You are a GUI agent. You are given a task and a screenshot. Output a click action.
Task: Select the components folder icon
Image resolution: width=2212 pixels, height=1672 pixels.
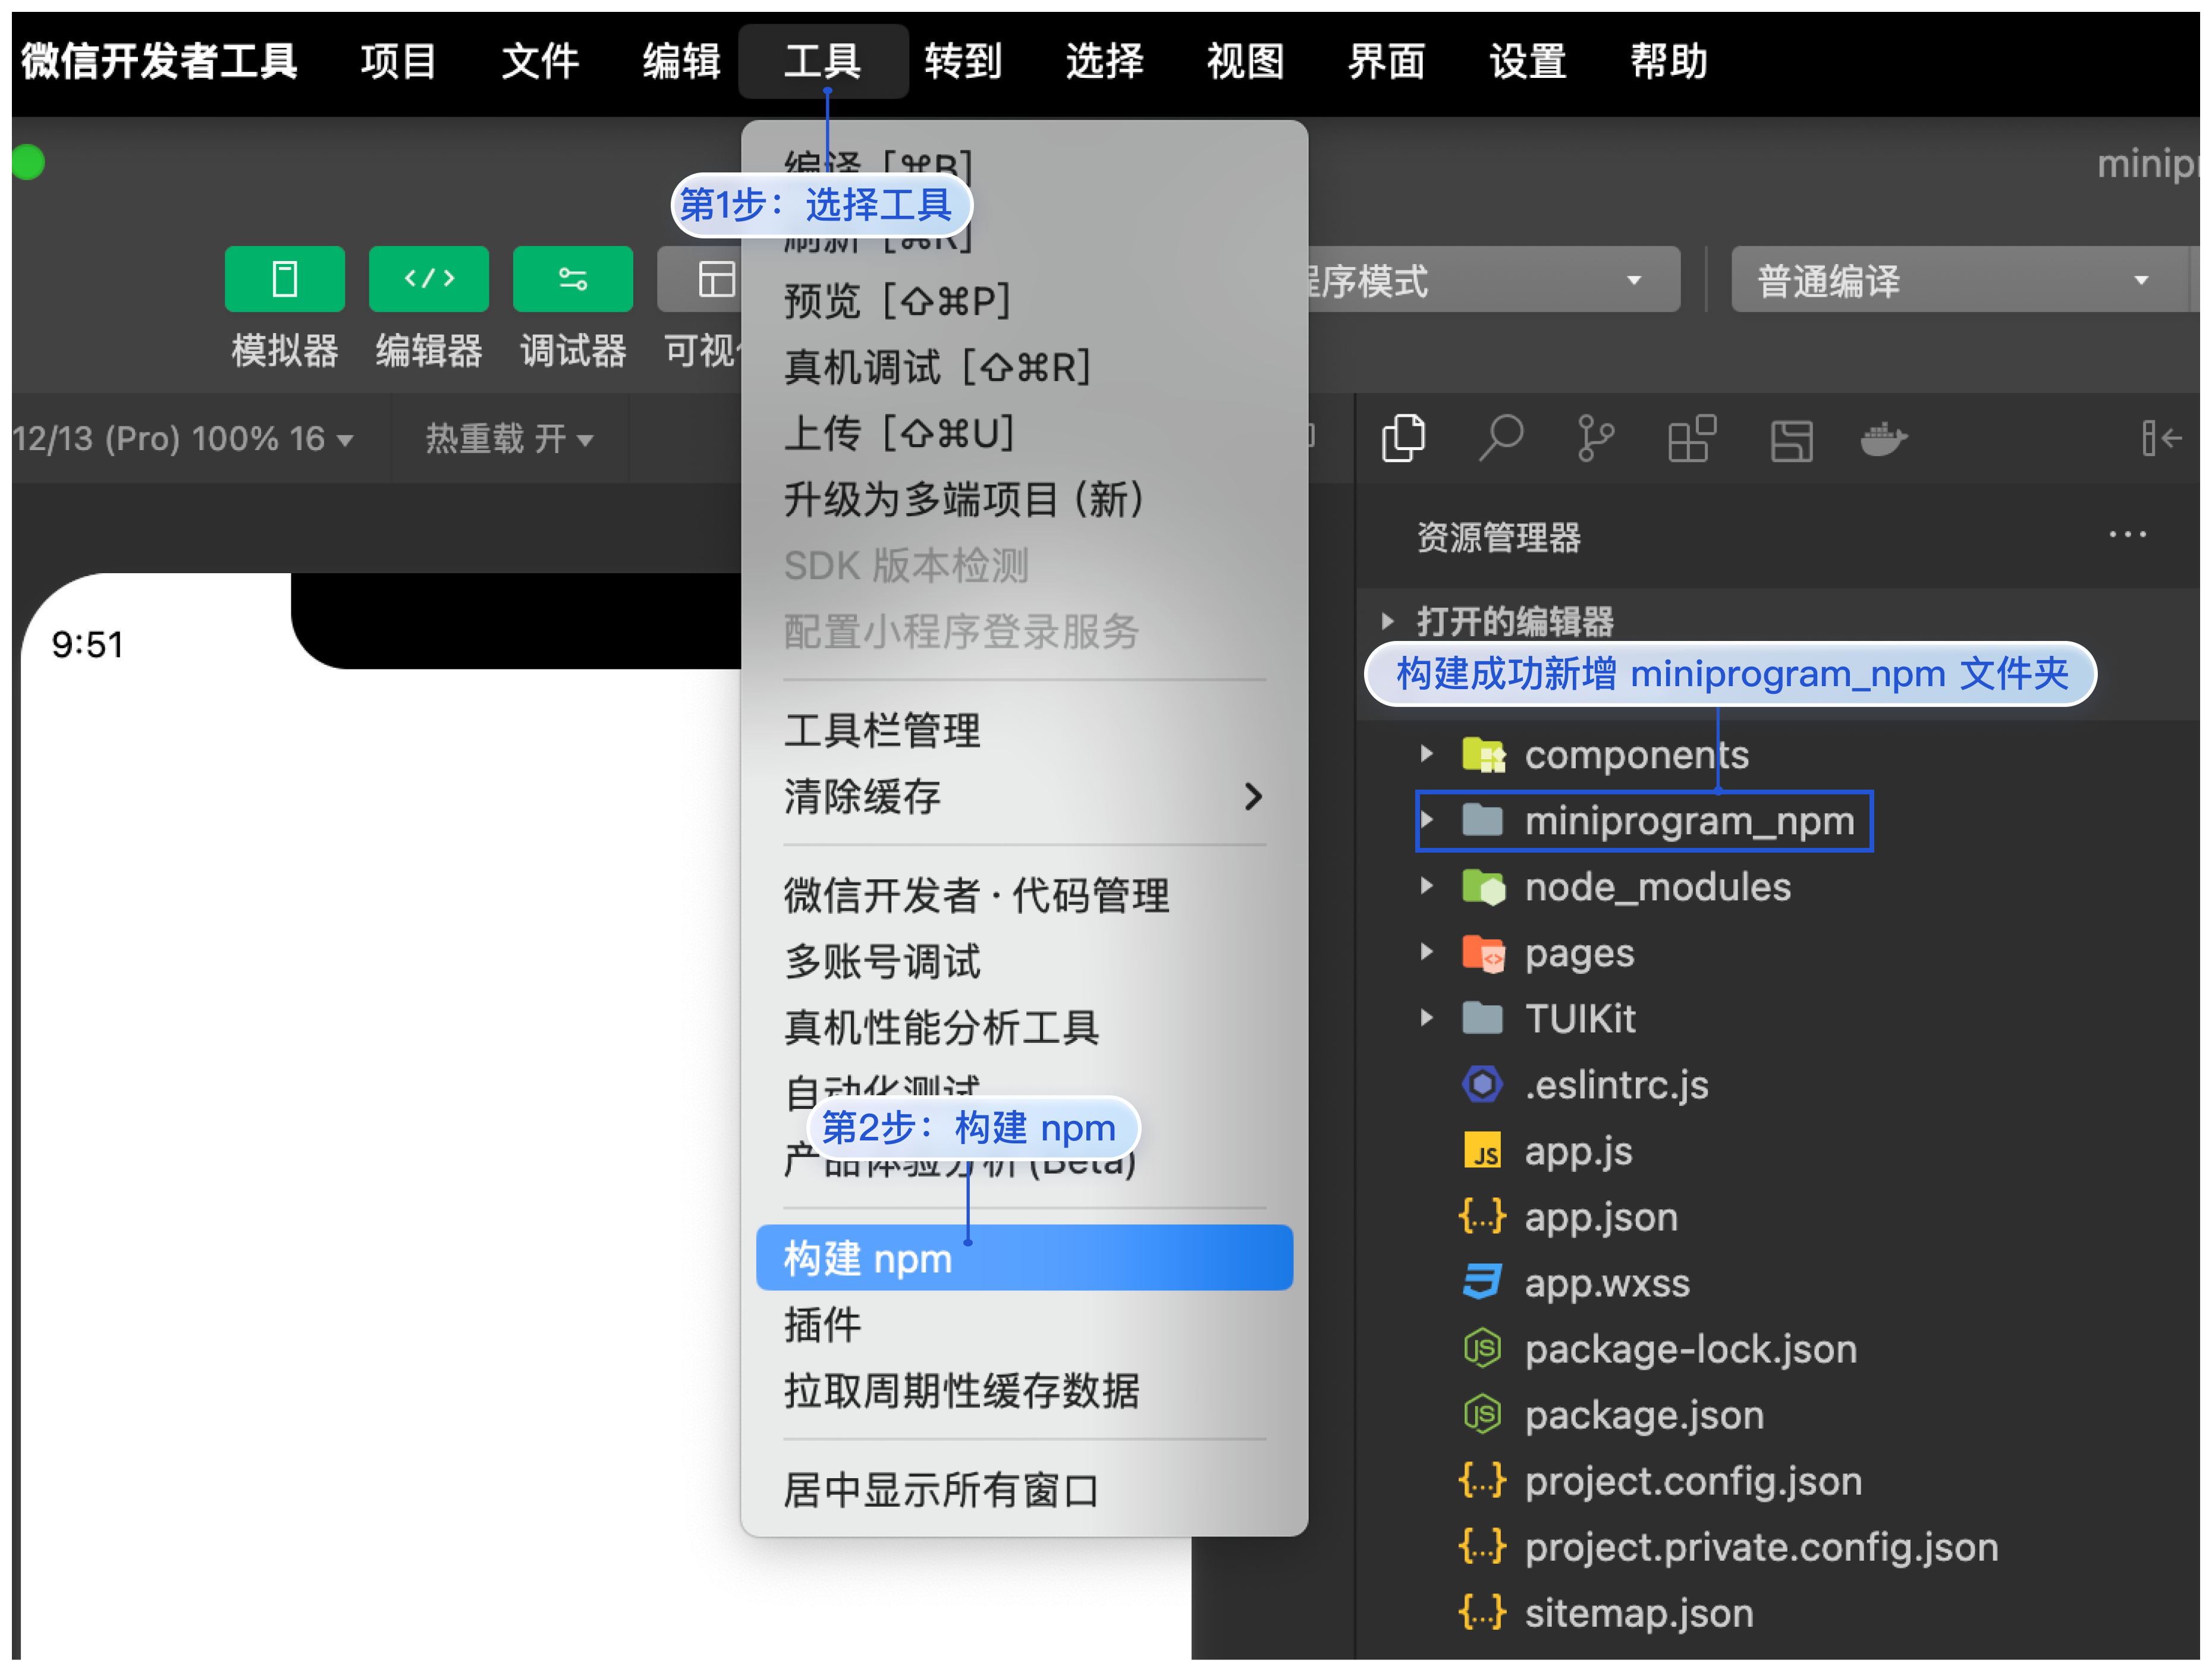[x=1483, y=754]
